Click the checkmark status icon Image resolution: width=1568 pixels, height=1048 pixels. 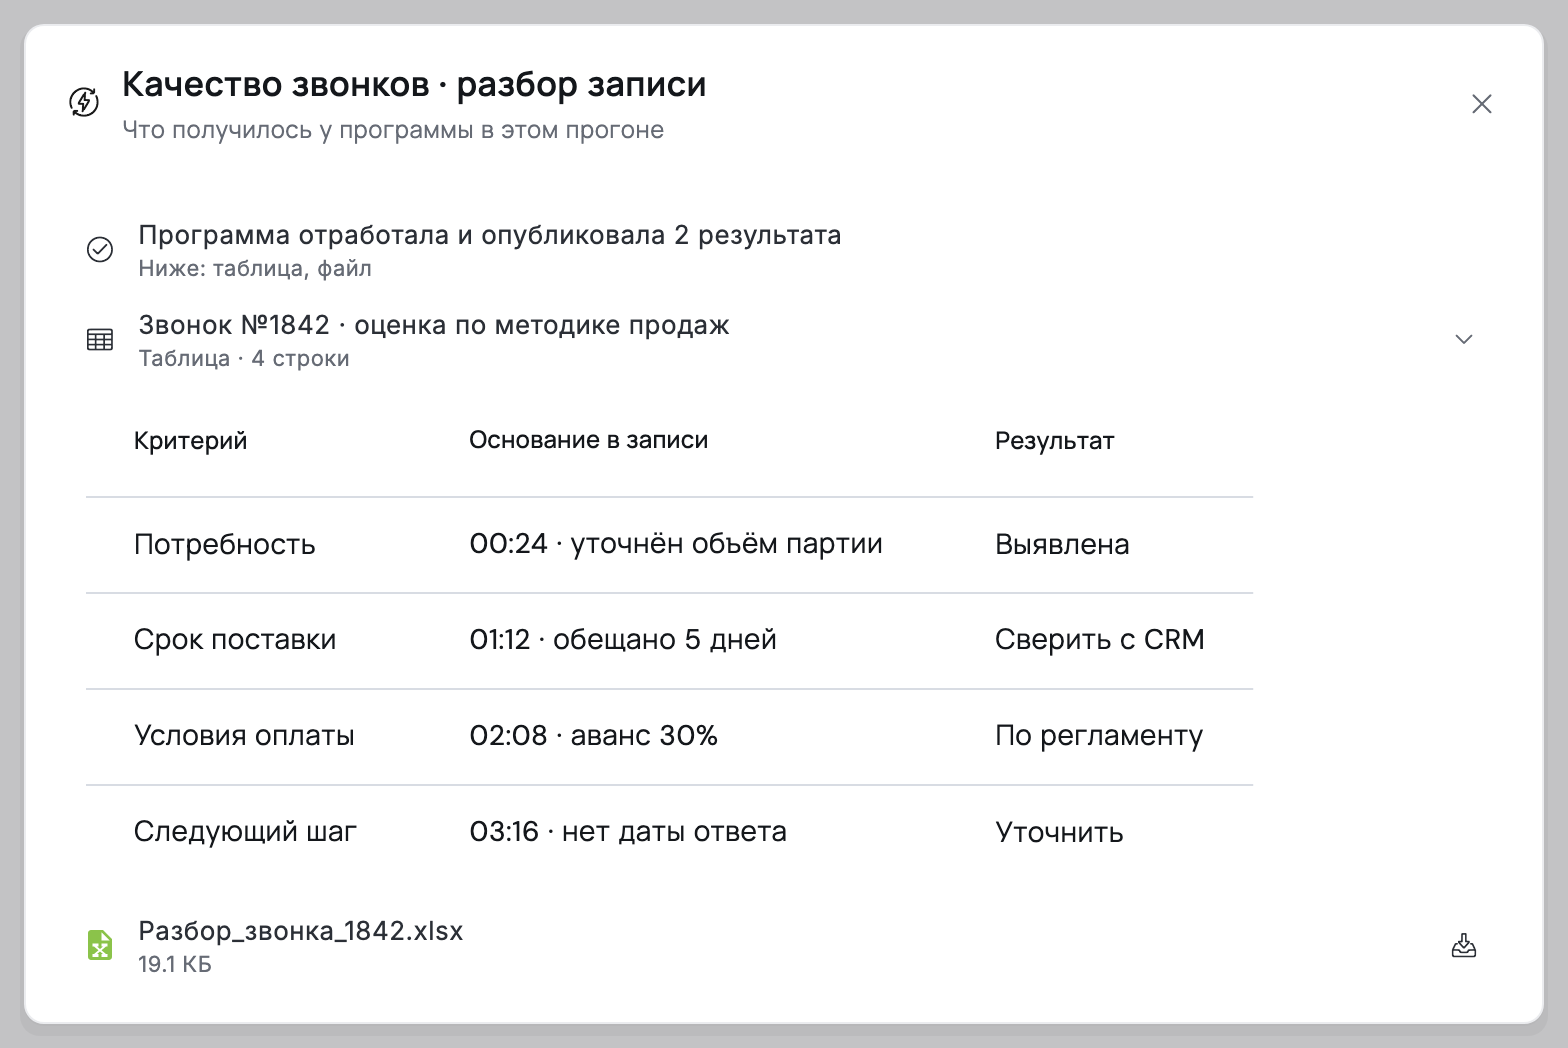coord(100,249)
